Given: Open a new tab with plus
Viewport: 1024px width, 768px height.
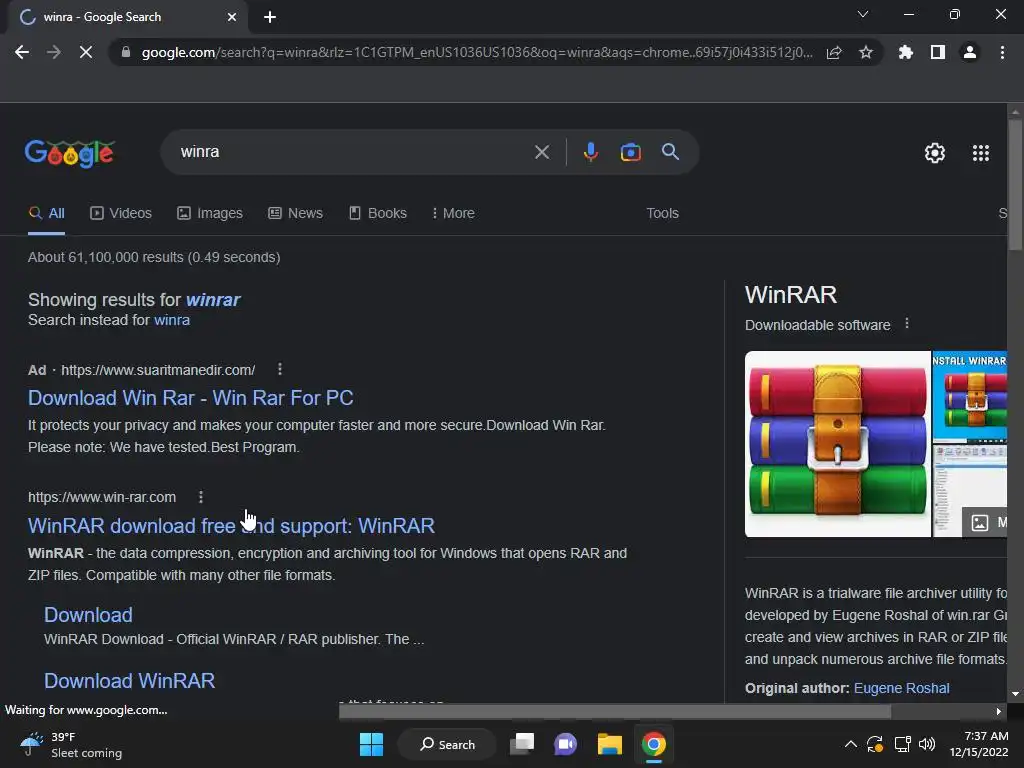Looking at the screenshot, I should click(270, 17).
